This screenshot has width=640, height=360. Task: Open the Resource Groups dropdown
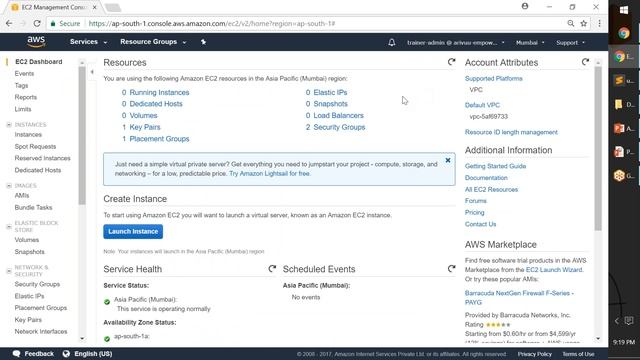point(153,42)
